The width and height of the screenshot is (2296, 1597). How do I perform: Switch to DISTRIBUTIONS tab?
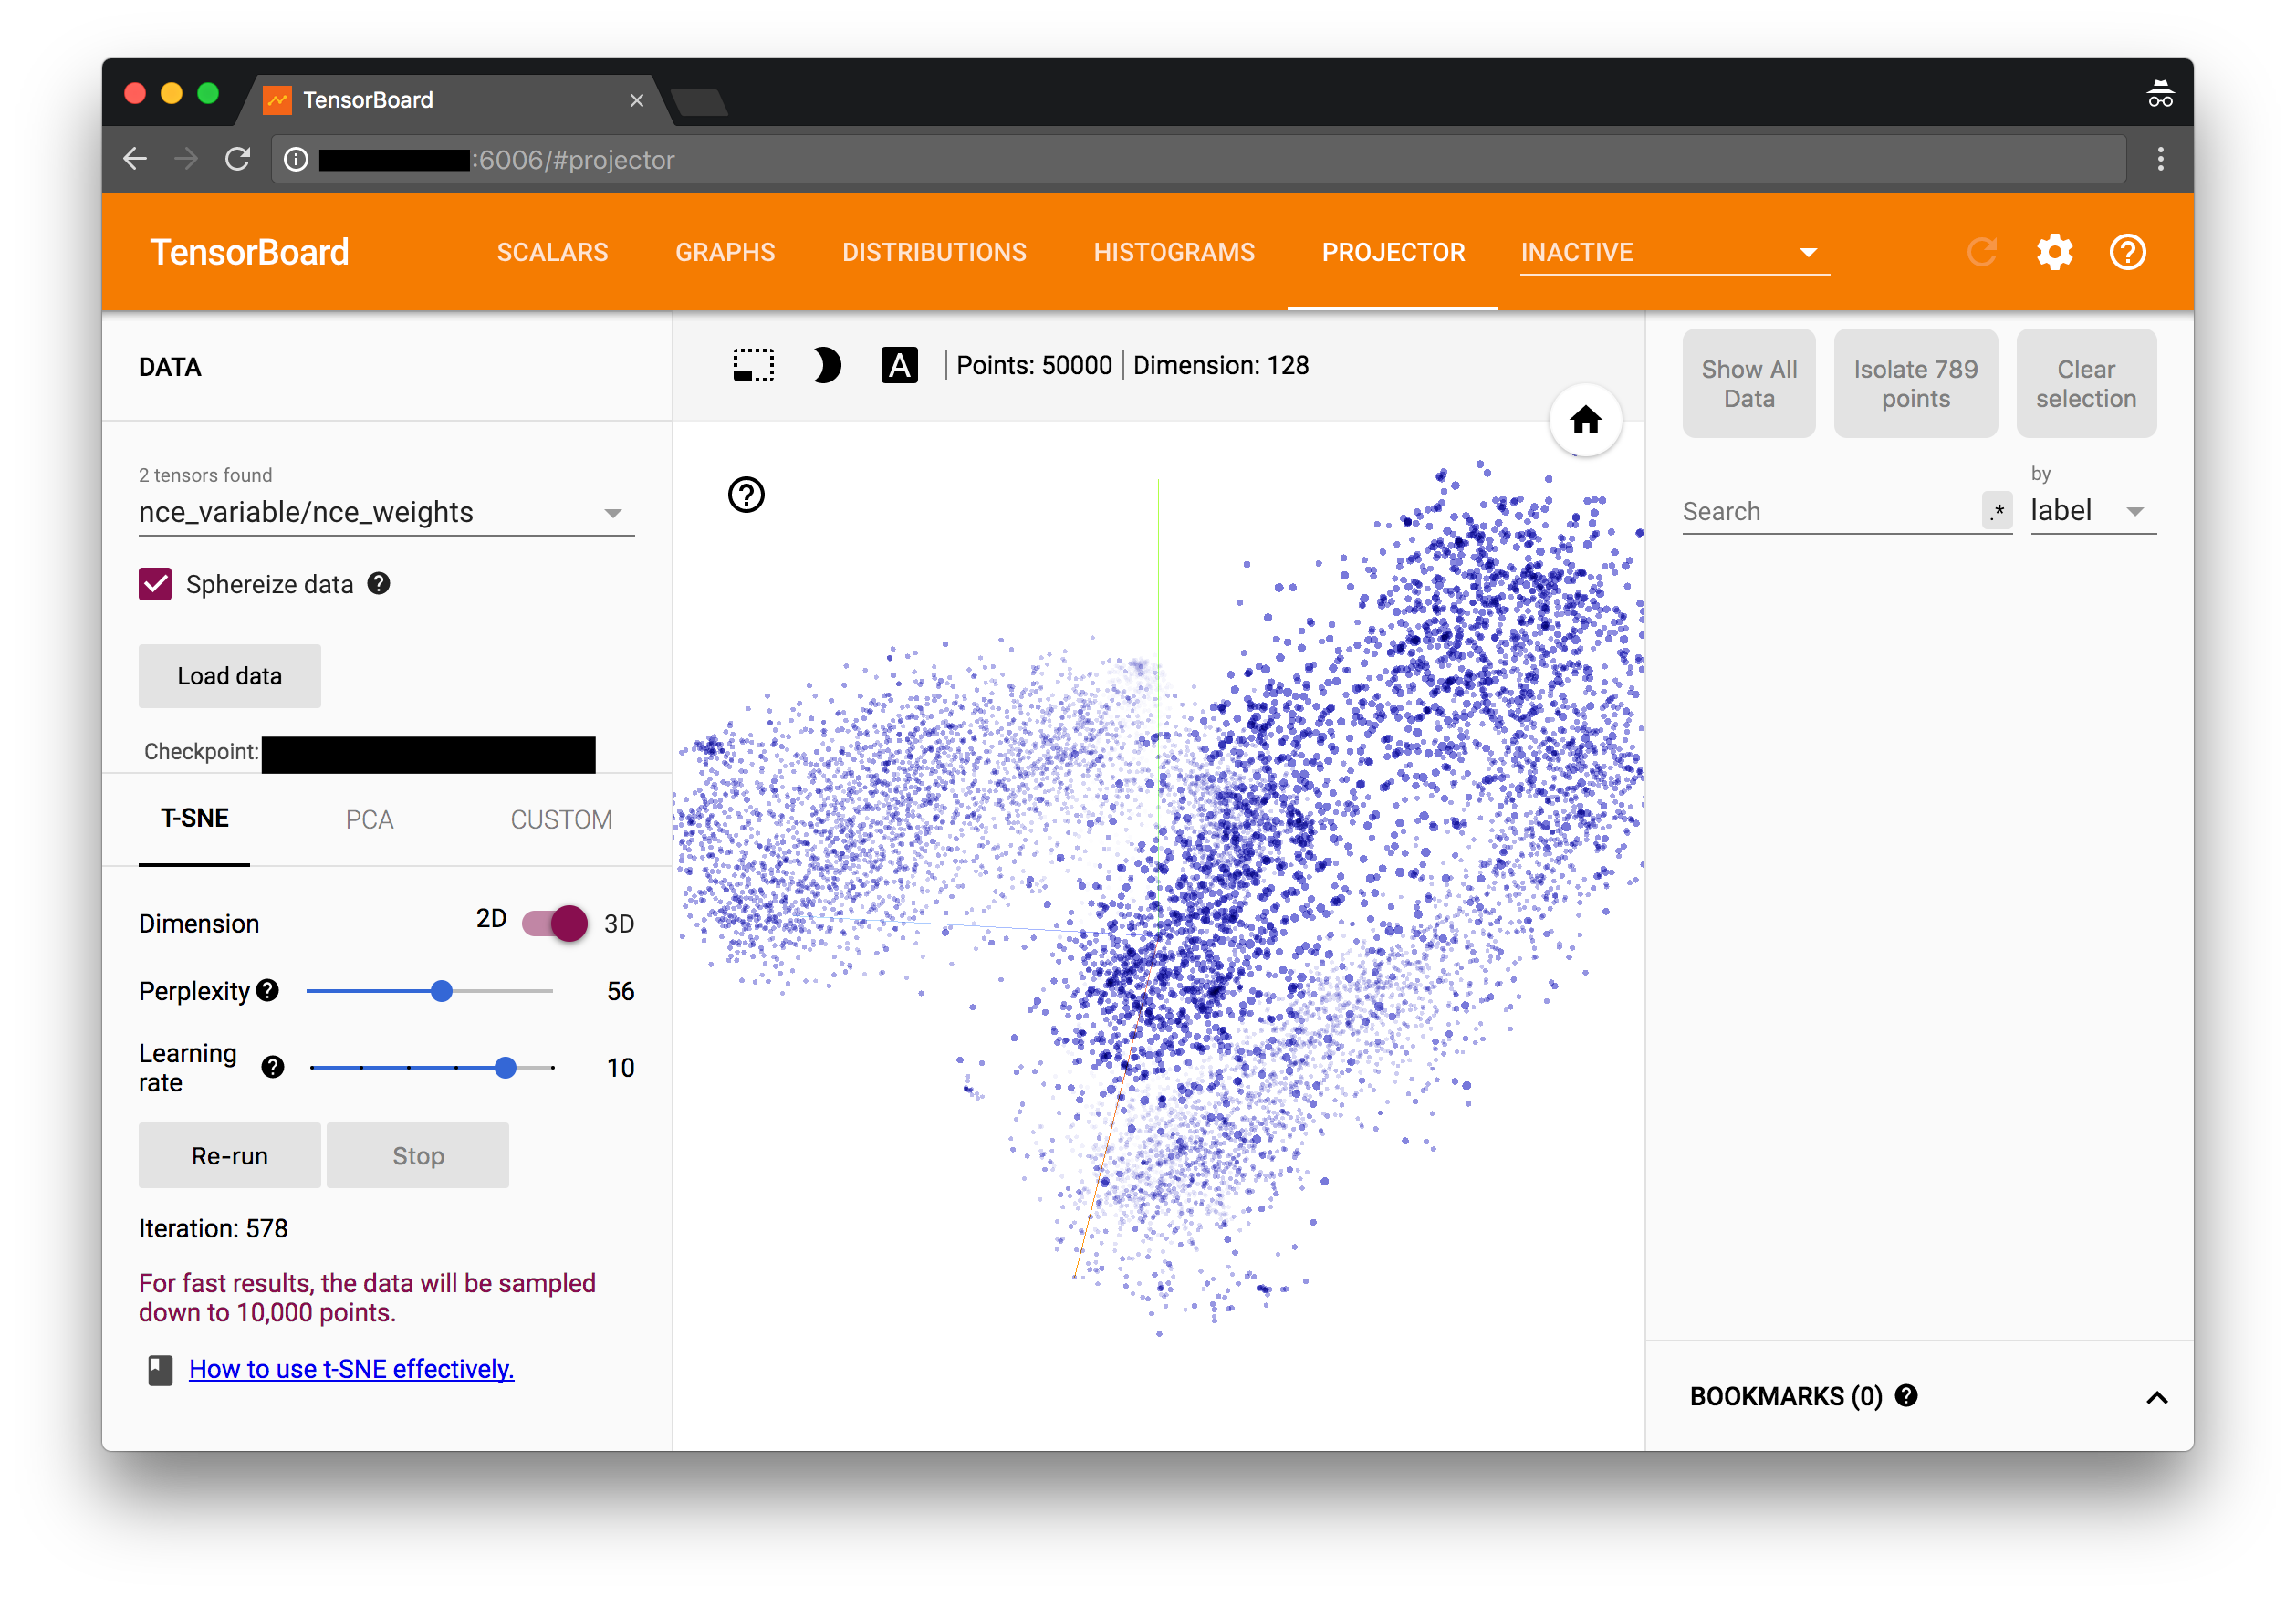point(934,252)
